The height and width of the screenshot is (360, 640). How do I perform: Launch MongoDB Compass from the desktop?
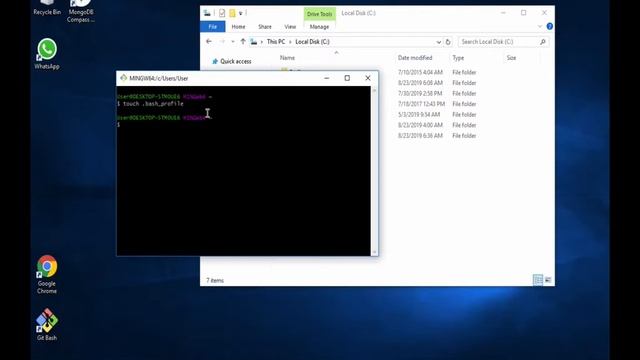81,11
